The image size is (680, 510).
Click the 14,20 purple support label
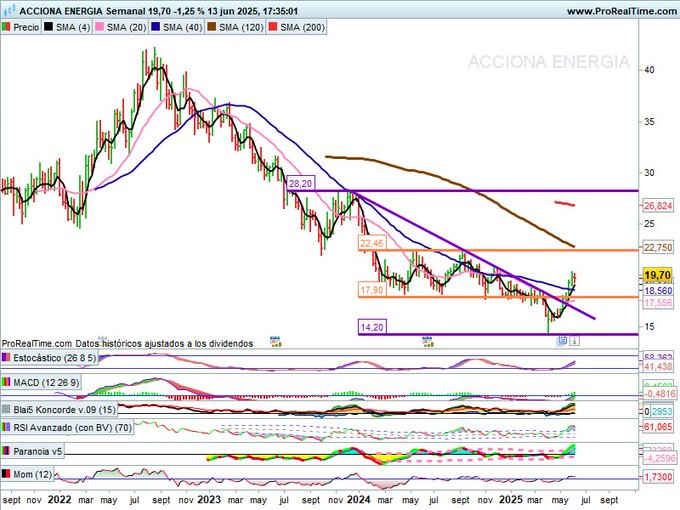pyautogui.click(x=372, y=327)
